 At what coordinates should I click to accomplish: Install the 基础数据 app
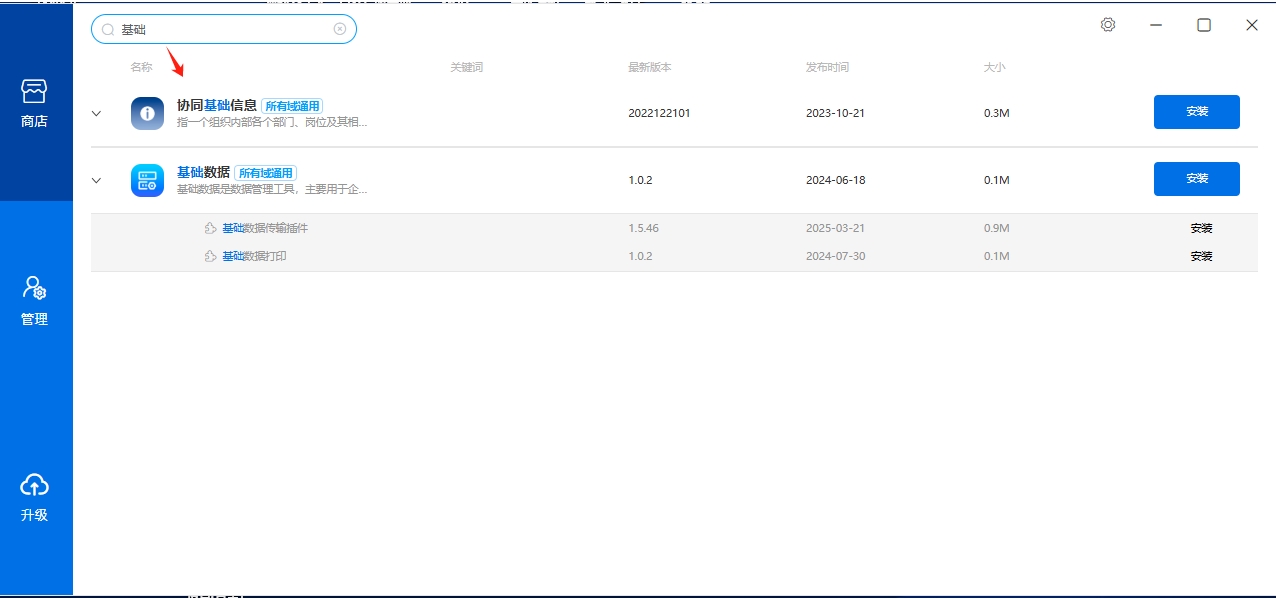pos(1196,179)
